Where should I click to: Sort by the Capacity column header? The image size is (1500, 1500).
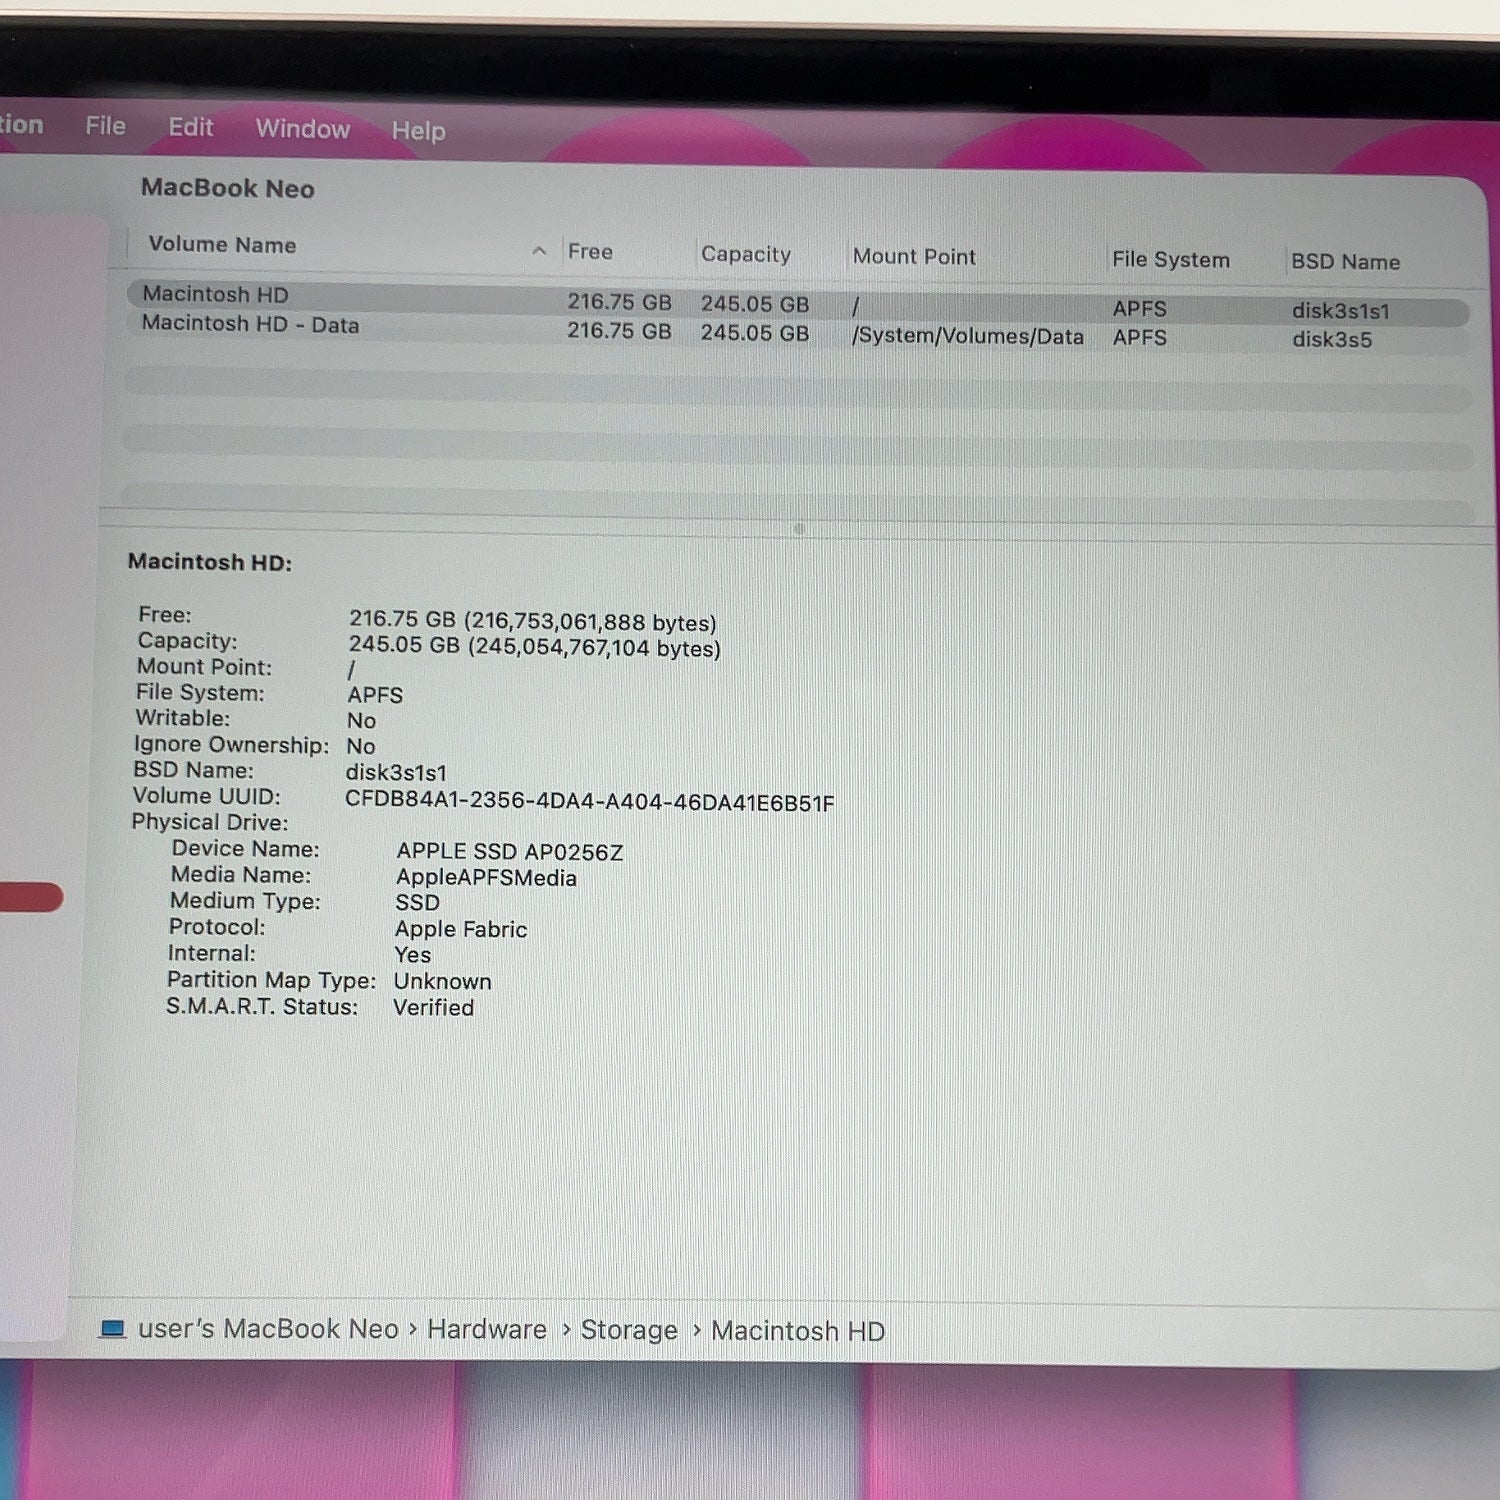tap(745, 254)
